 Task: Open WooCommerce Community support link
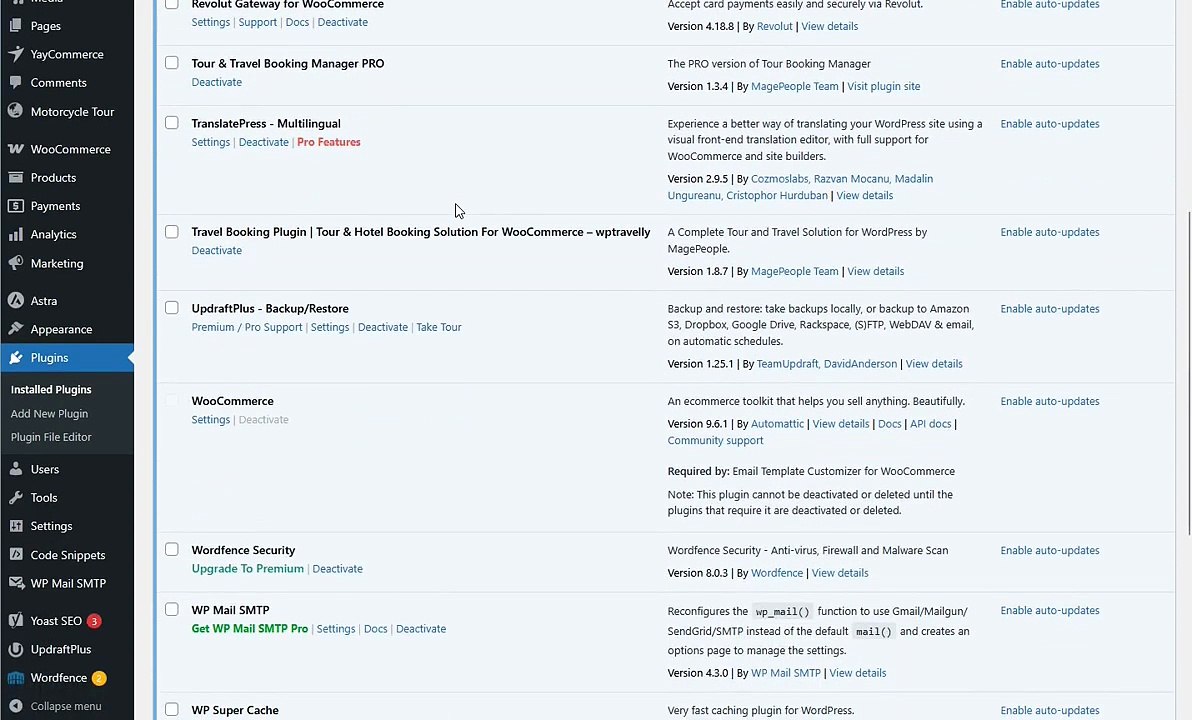tap(715, 440)
